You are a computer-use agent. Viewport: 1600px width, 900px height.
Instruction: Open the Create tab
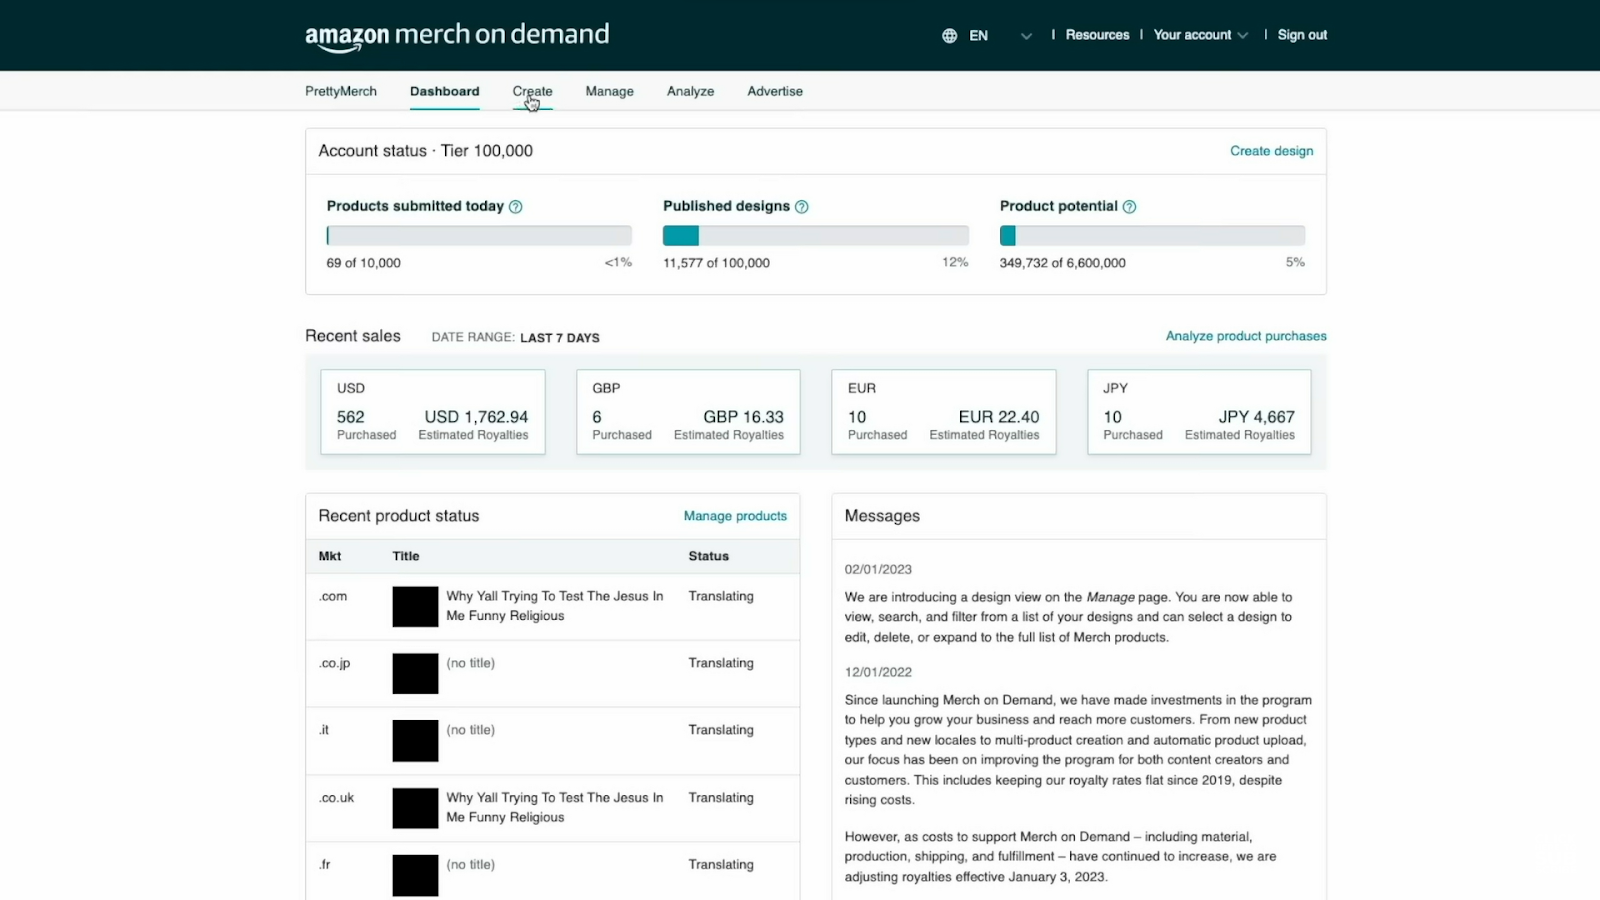[532, 91]
